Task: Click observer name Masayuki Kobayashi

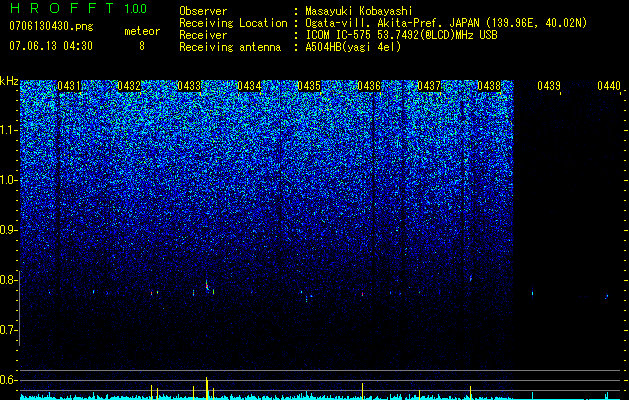Action: (359, 11)
